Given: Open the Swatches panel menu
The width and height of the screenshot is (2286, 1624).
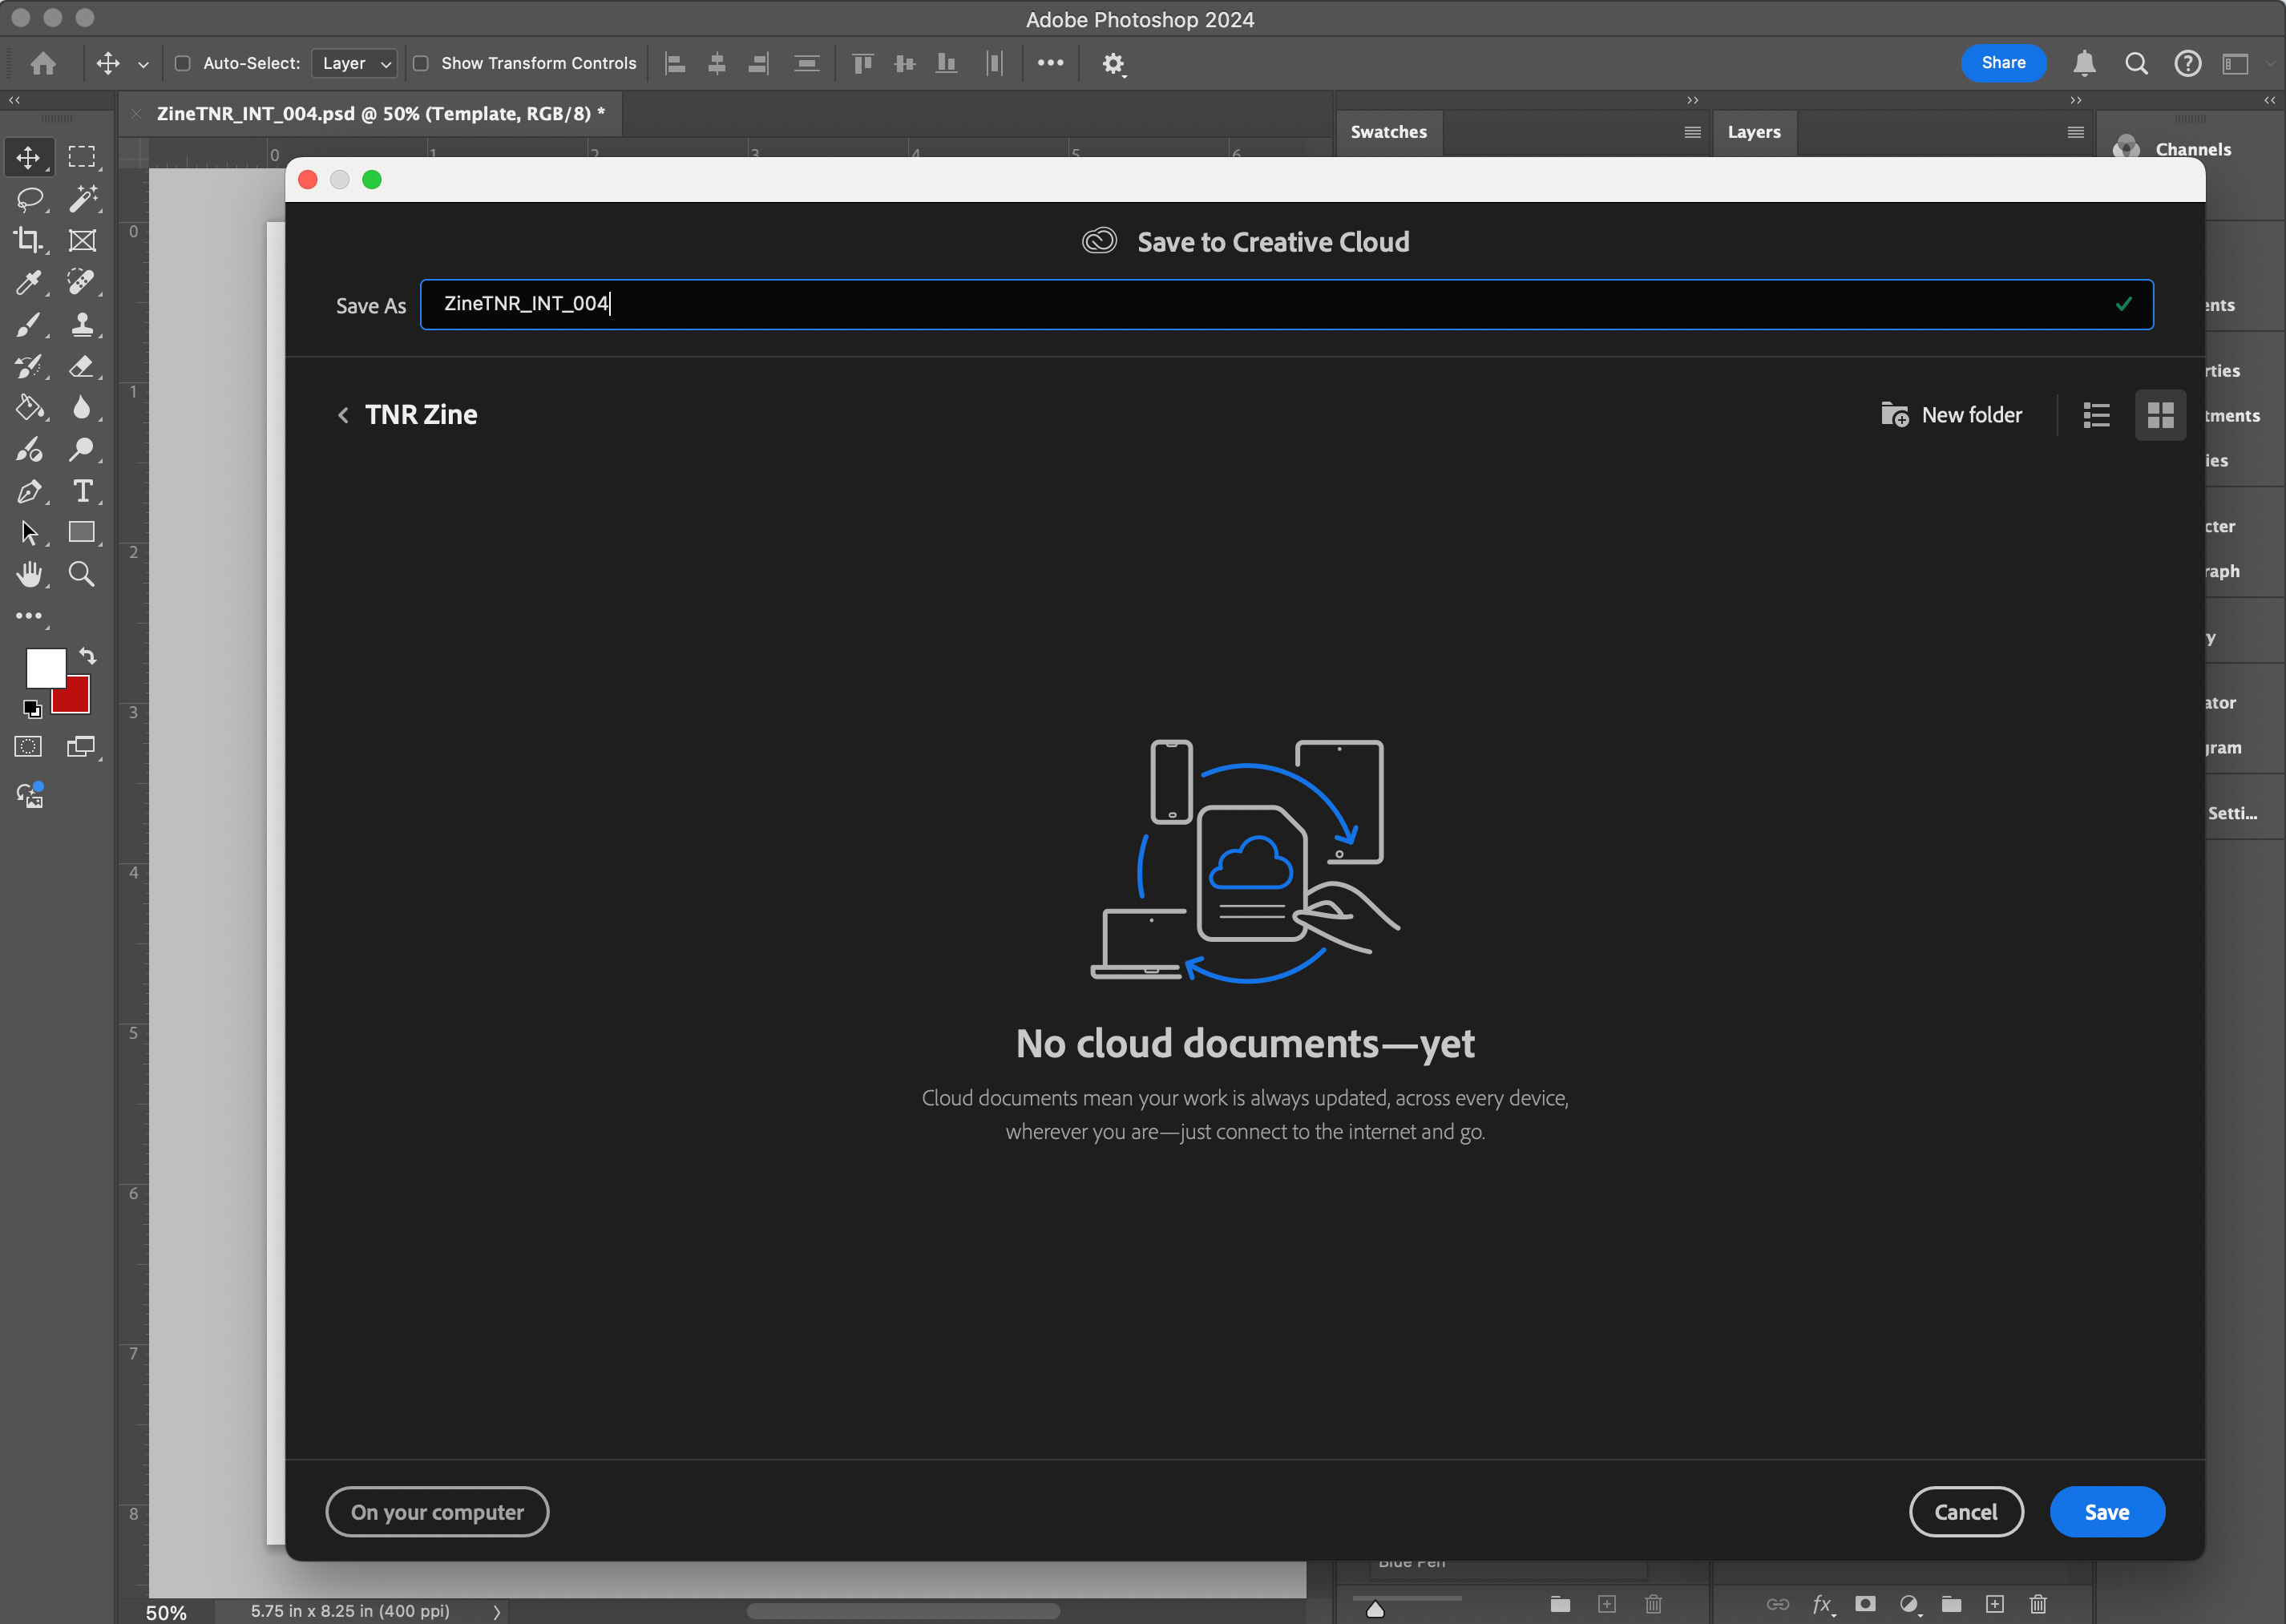Looking at the screenshot, I should tap(1692, 132).
